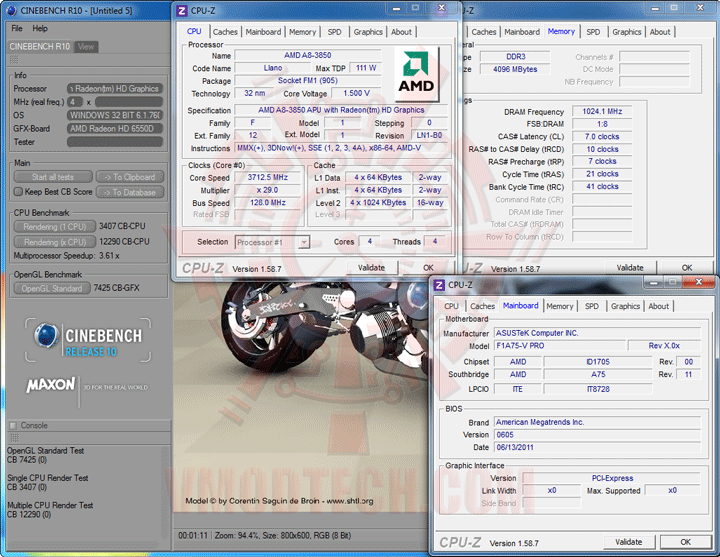This screenshot has height=557, width=720.
Task: Open SPD tab in the Mainboard CPU-Z window
Action: coord(592,306)
